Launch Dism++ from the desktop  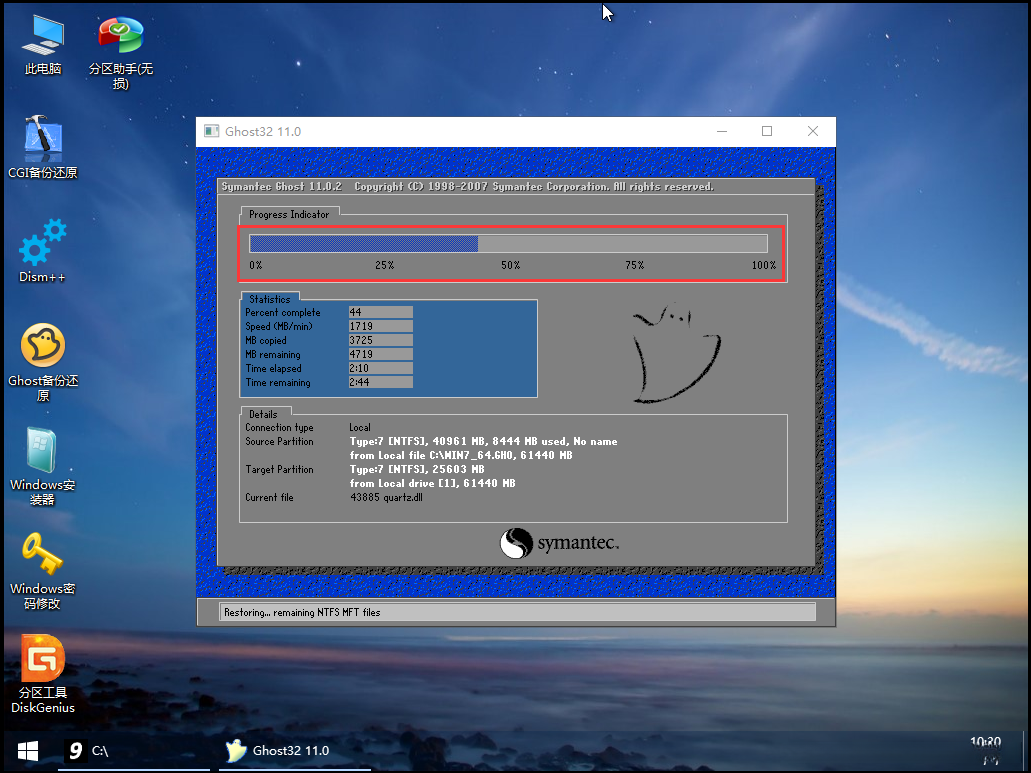[43, 251]
